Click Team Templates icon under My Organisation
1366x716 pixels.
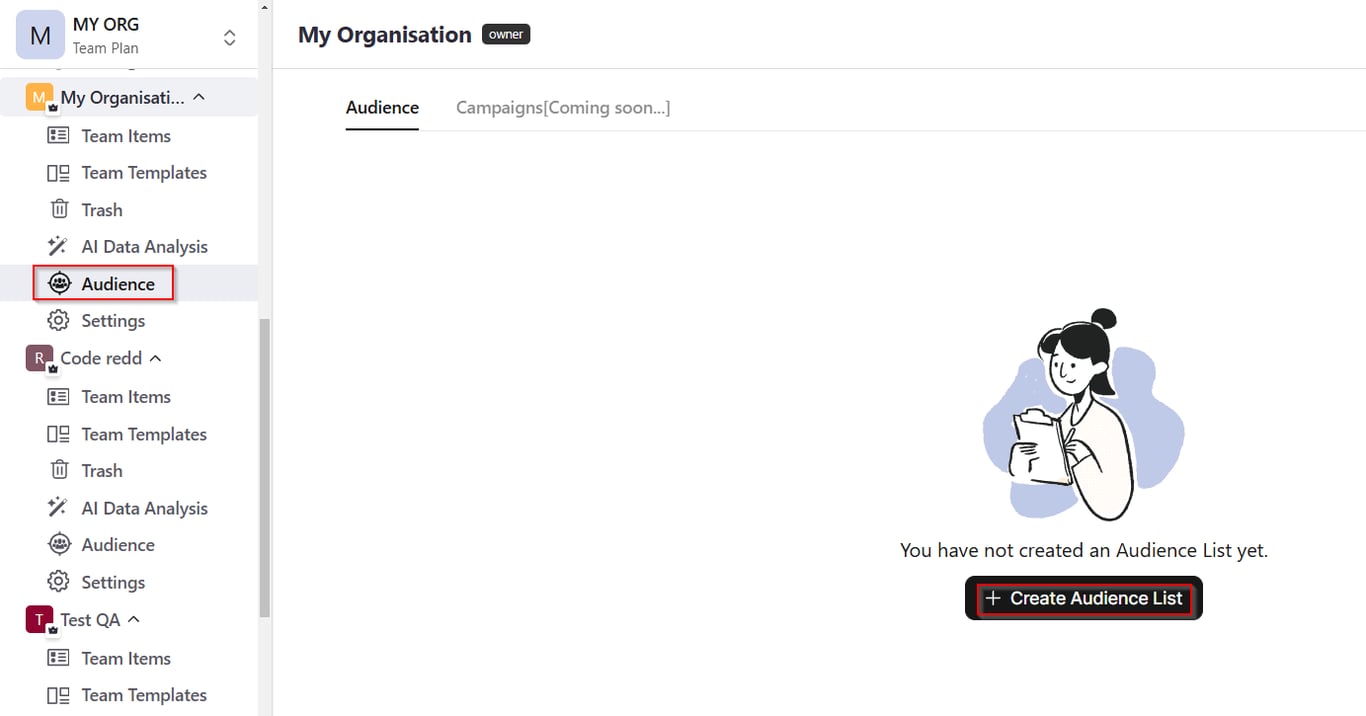(x=59, y=173)
